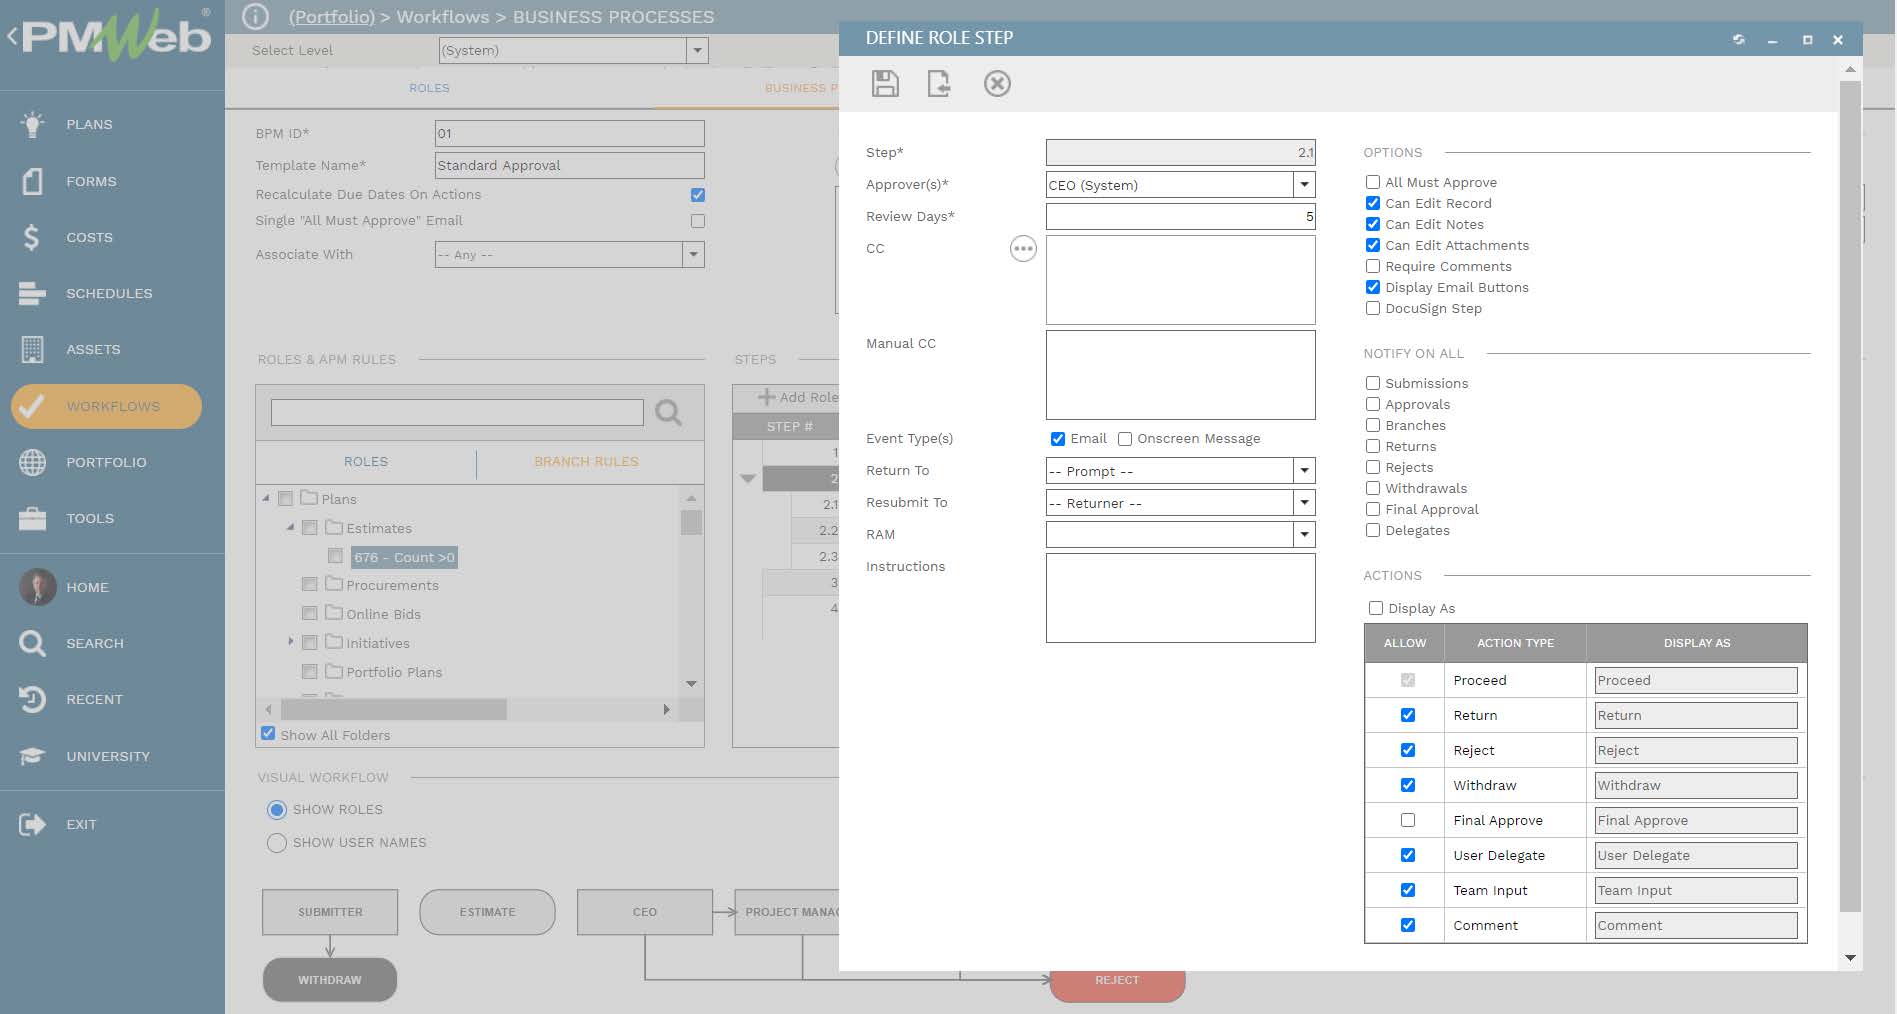Switch to the Branch Rules tab
Screen dimensions: 1897x1014
pos(586,462)
